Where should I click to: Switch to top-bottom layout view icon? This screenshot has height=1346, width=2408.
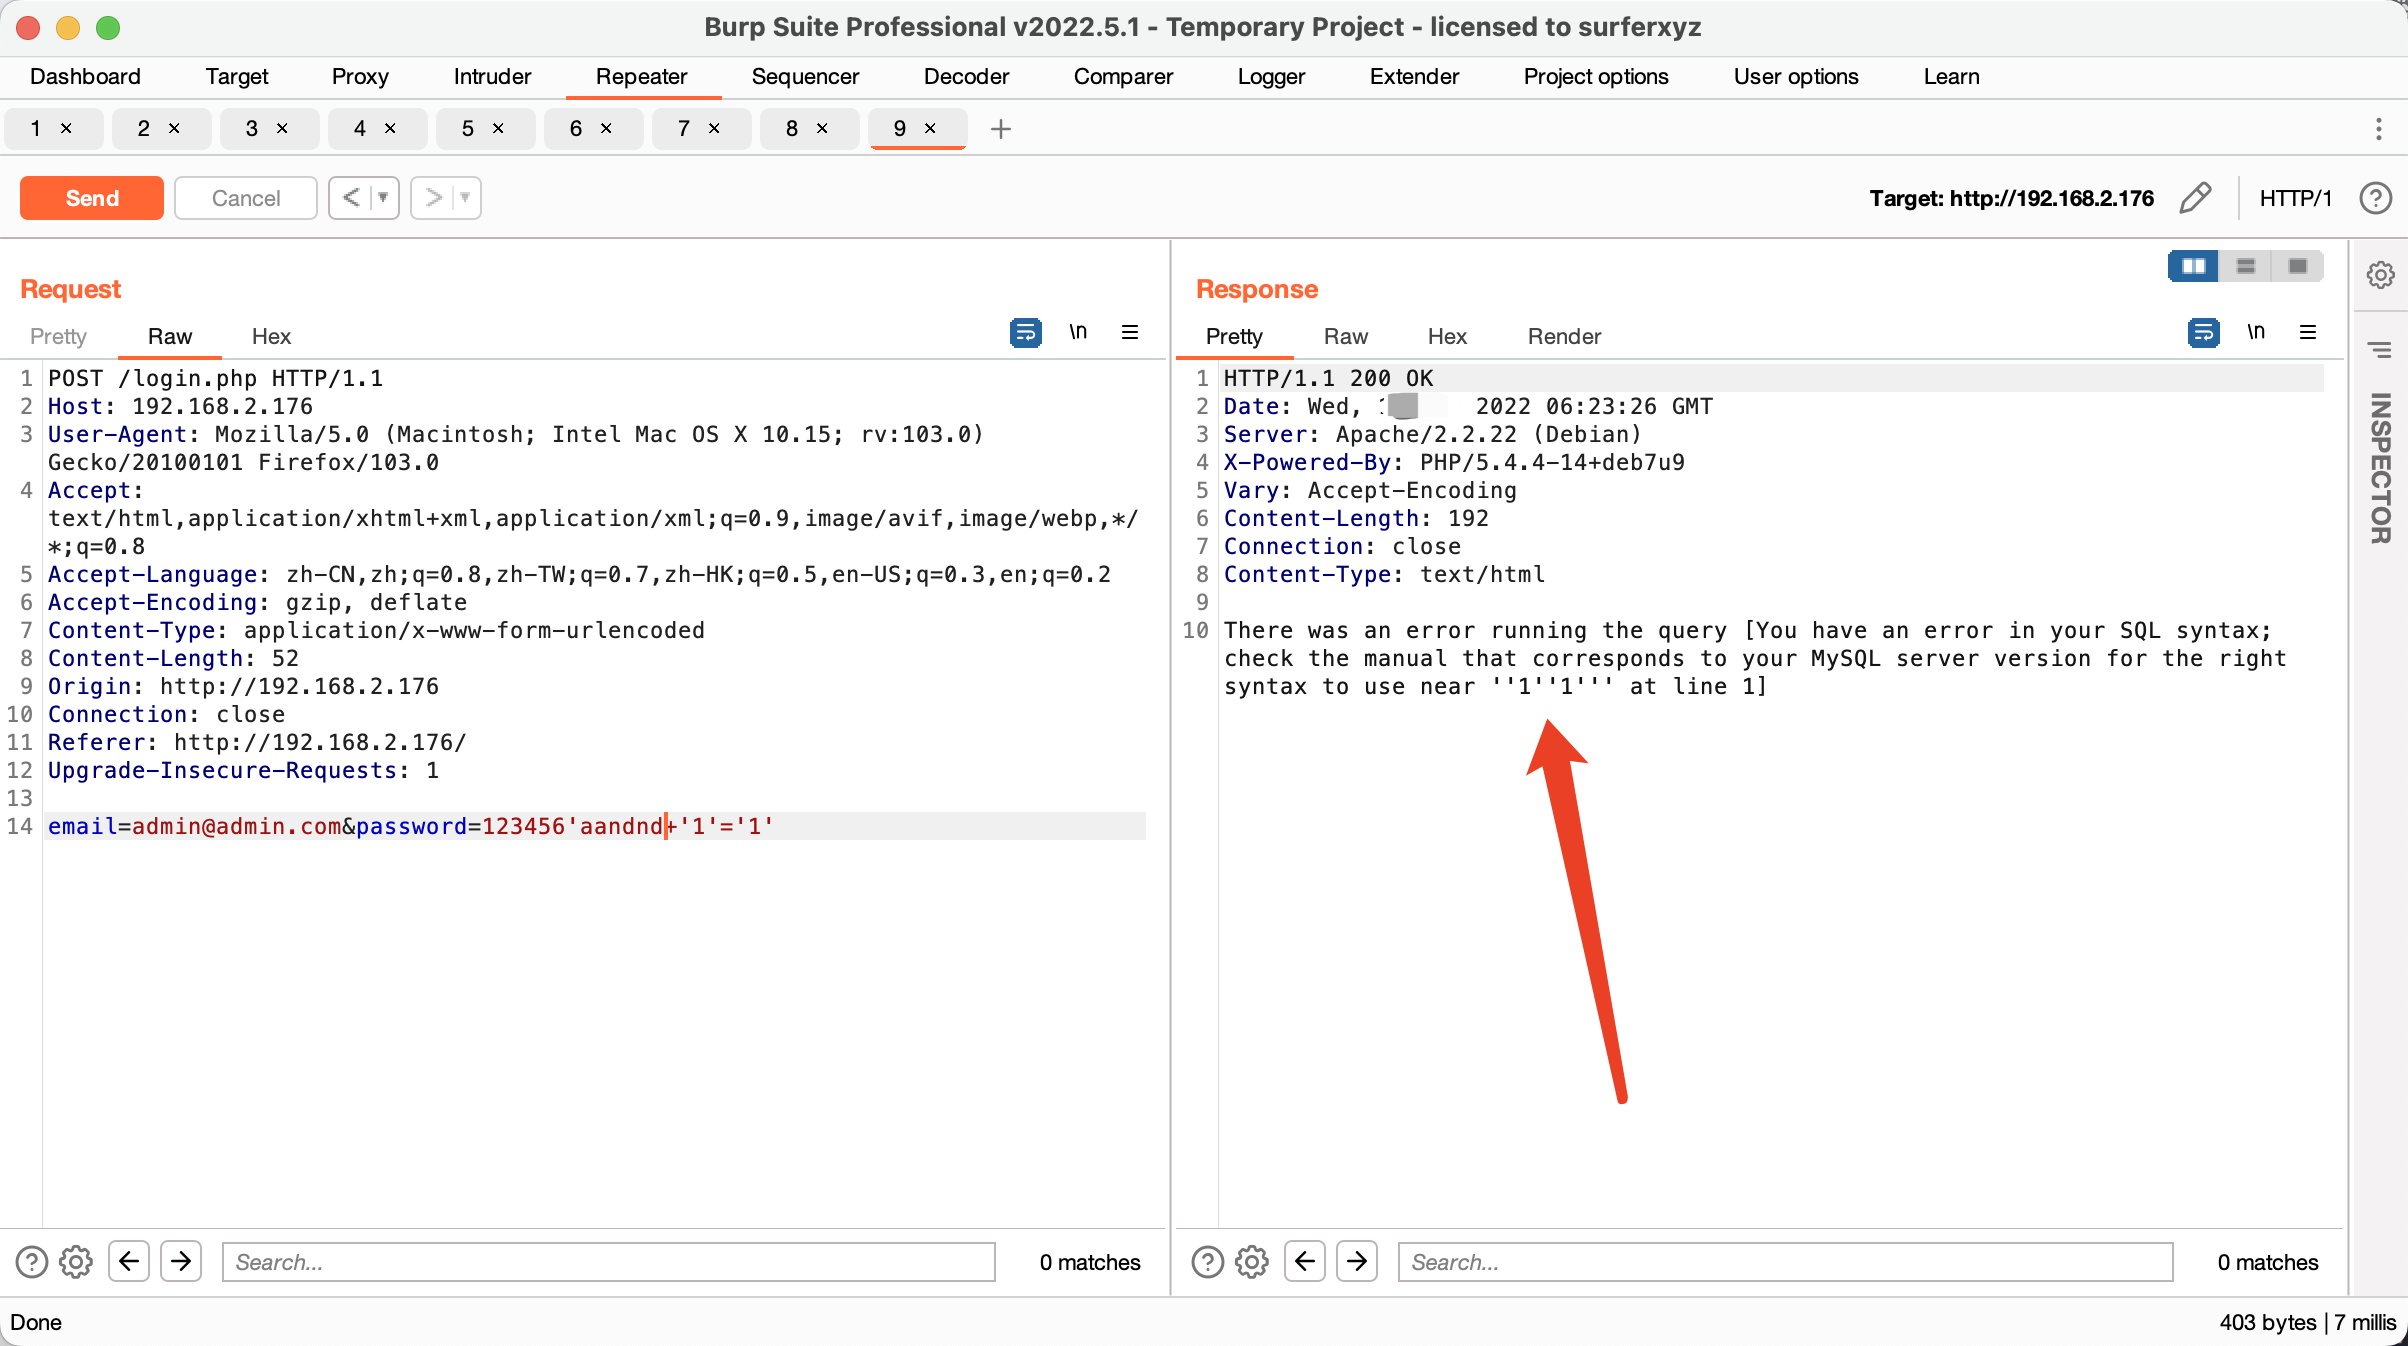tap(2245, 266)
